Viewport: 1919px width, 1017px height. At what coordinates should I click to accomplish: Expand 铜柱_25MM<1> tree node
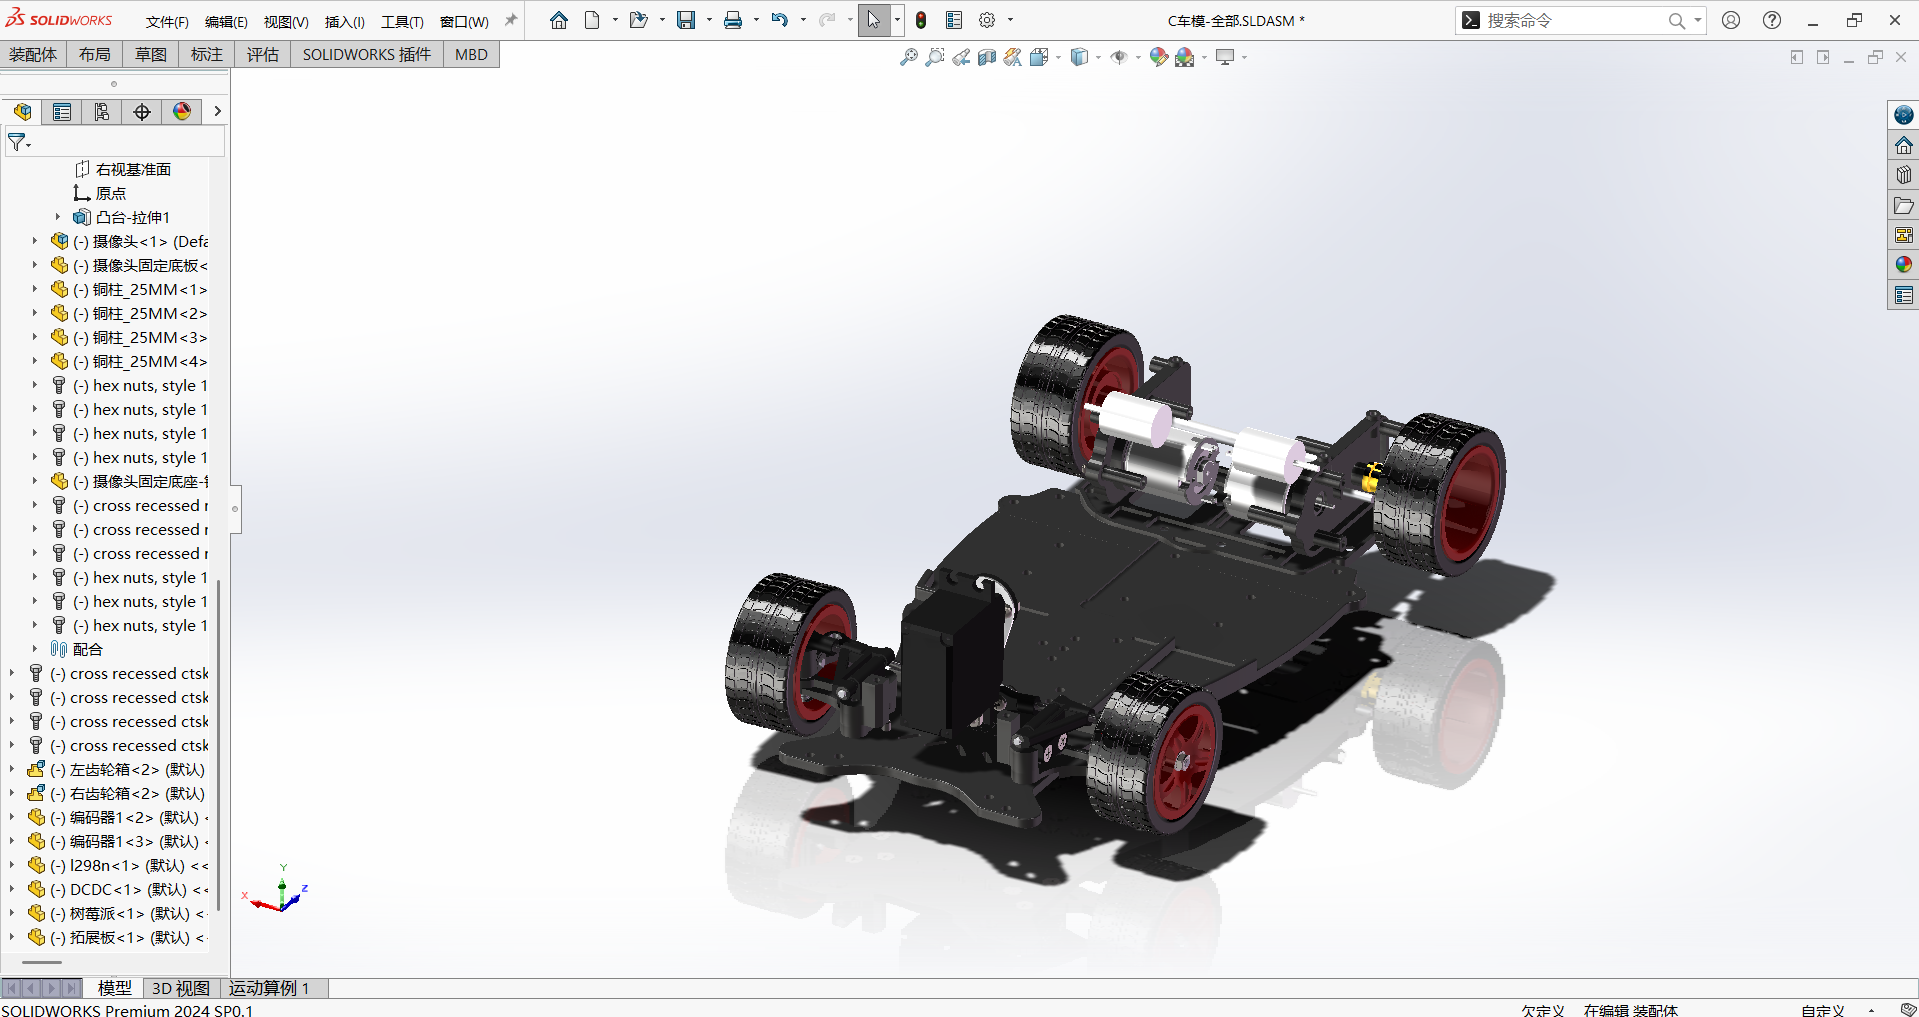(x=35, y=289)
